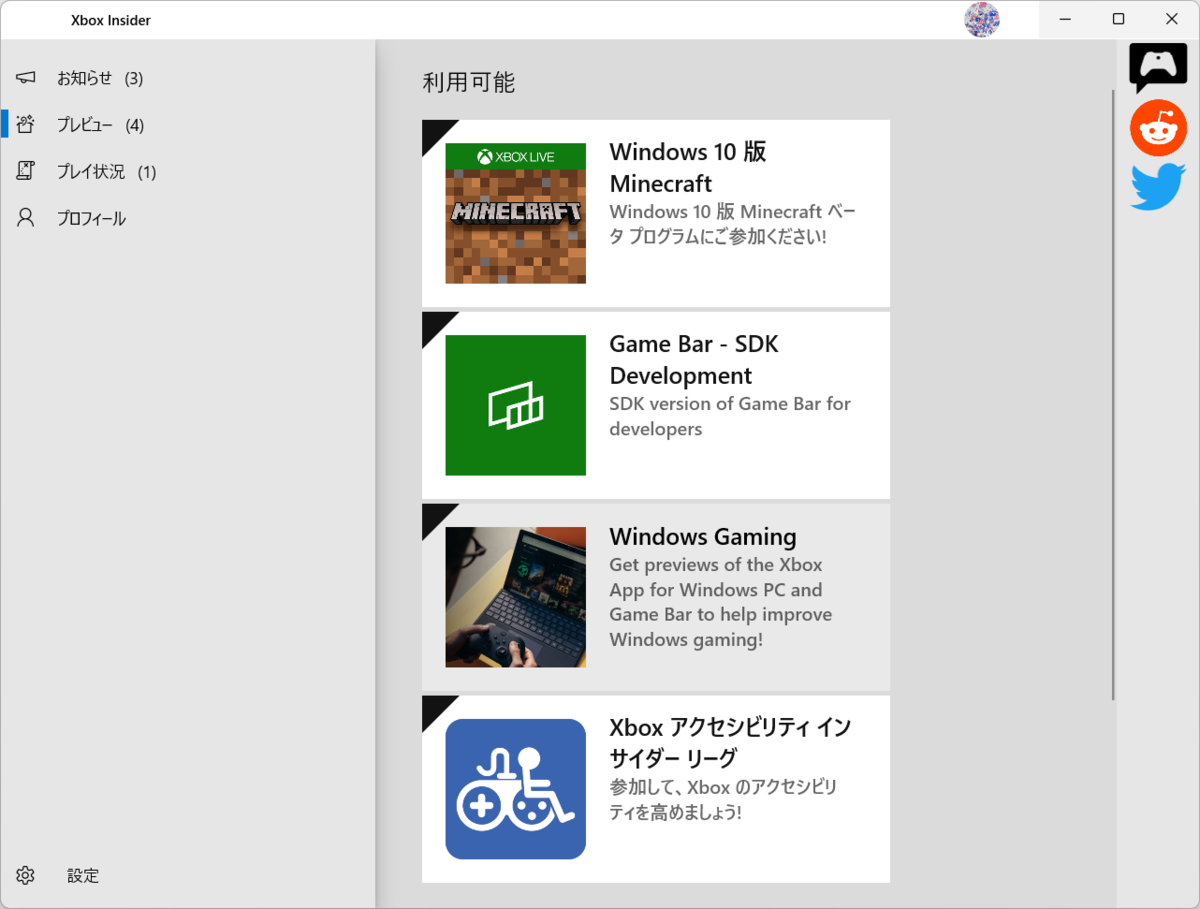Click the 利用可能 section heading
This screenshot has height=909, width=1200.
click(x=468, y=83)
